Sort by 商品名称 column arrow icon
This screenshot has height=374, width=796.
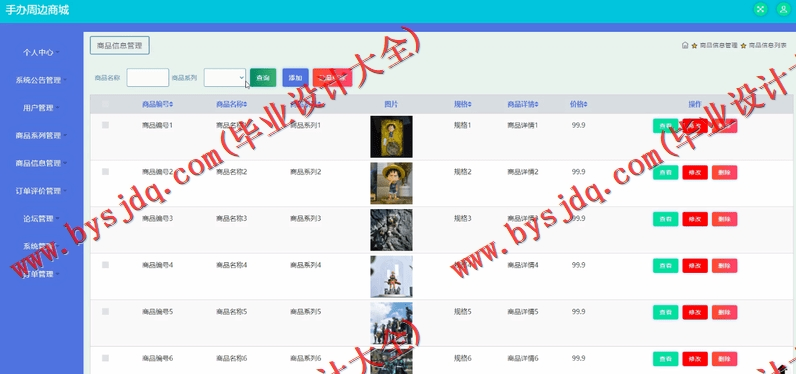pos(245,105)
